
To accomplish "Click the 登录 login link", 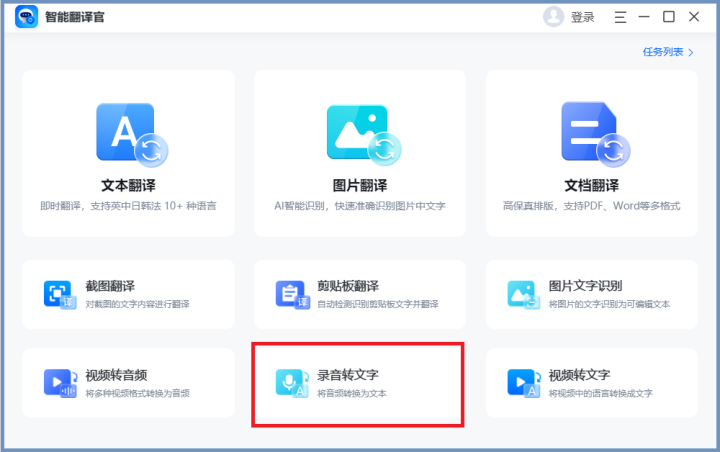I will tap(582, 17).
